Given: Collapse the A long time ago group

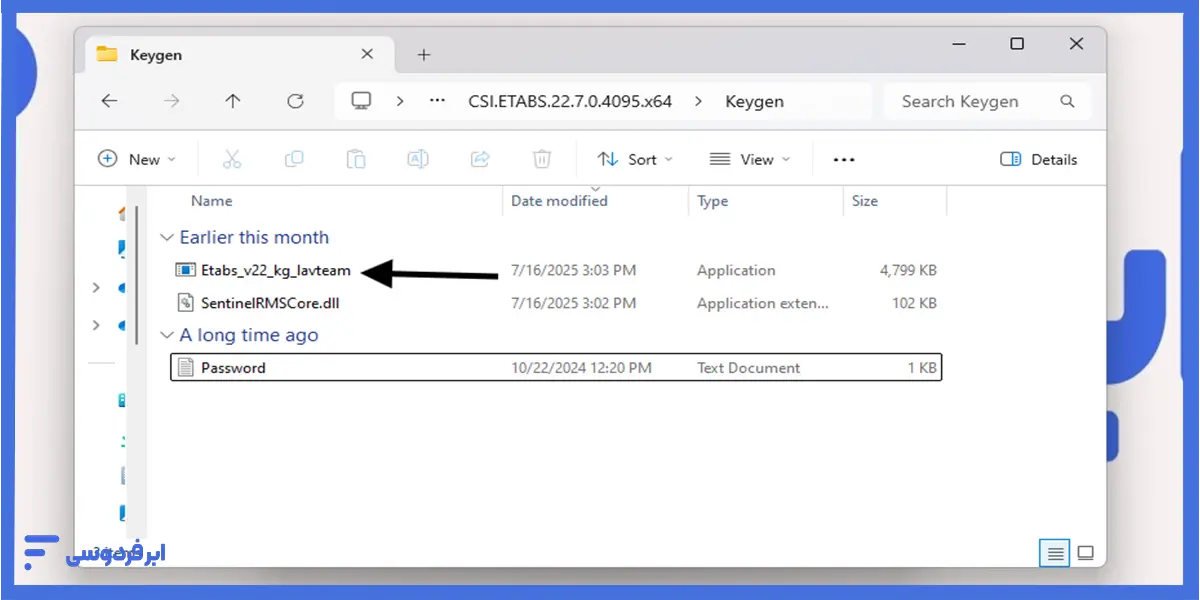Looking at the screenshot, I should click(x=166, y=336).
